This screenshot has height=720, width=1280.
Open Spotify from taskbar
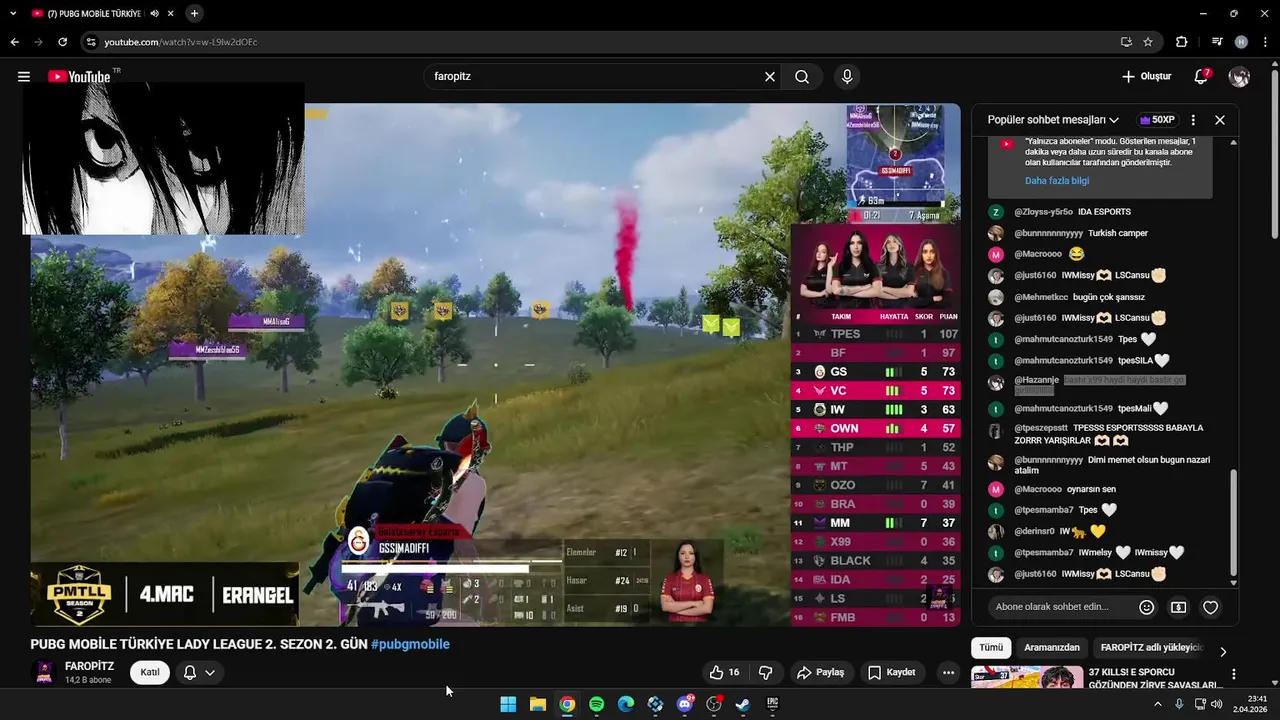click(596, 704)
